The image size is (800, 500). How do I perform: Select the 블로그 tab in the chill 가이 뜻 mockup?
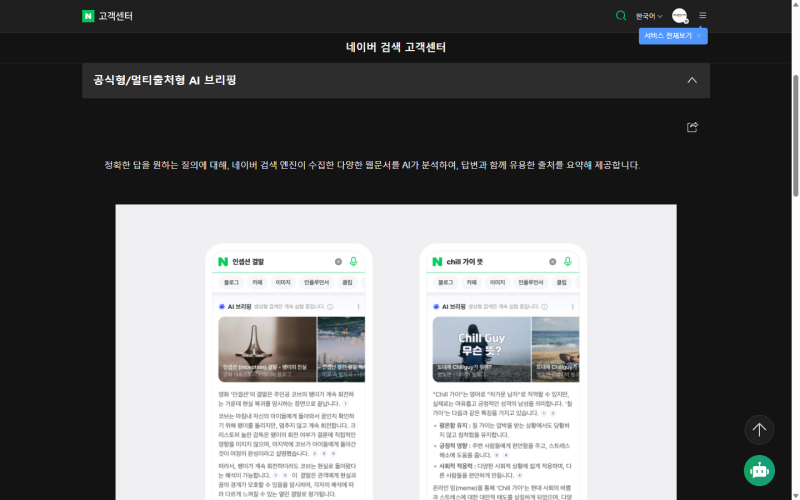click(x=445, y=283)
